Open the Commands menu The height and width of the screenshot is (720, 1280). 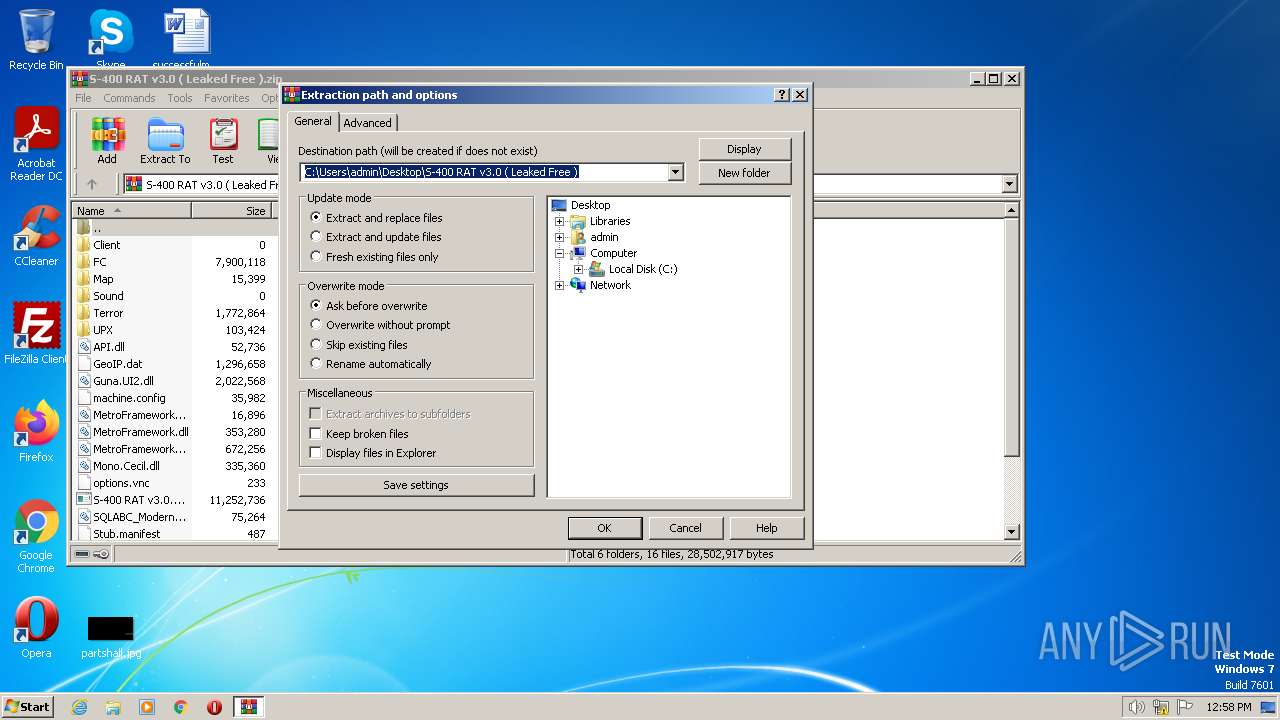[x=129, y=98]
